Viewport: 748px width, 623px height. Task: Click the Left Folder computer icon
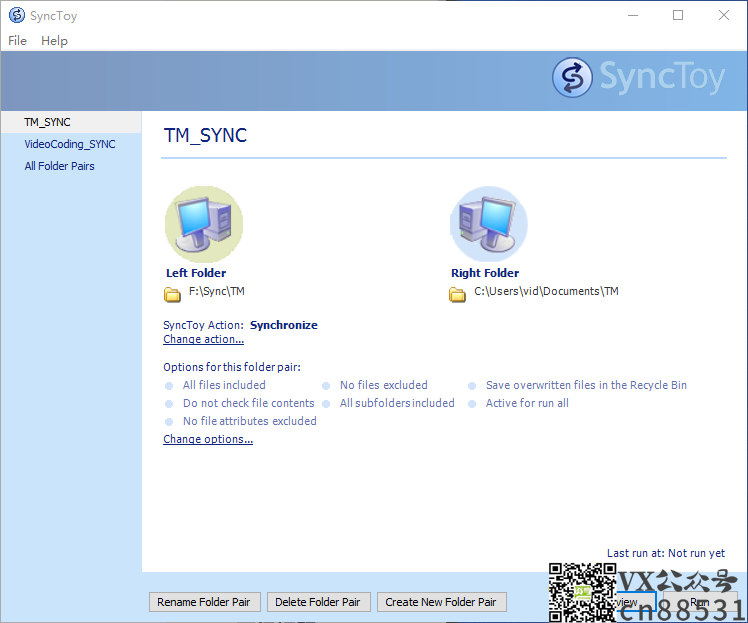[x=203, y=224]
